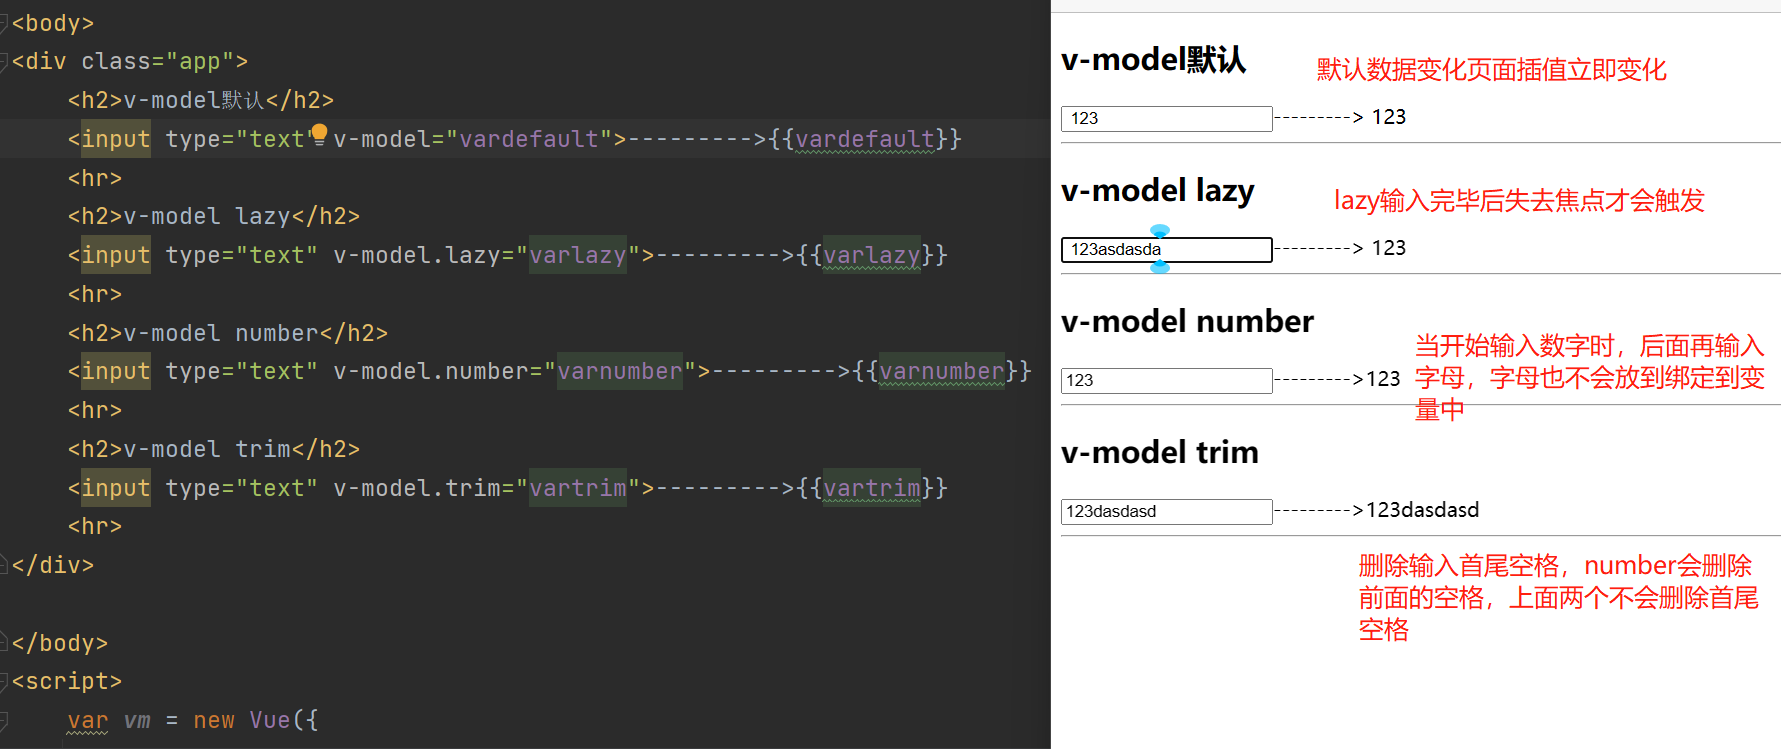Click the rendered 'v-model lazy' heading
This screenshot has height=749, width=1781.
click(1157, 190)
